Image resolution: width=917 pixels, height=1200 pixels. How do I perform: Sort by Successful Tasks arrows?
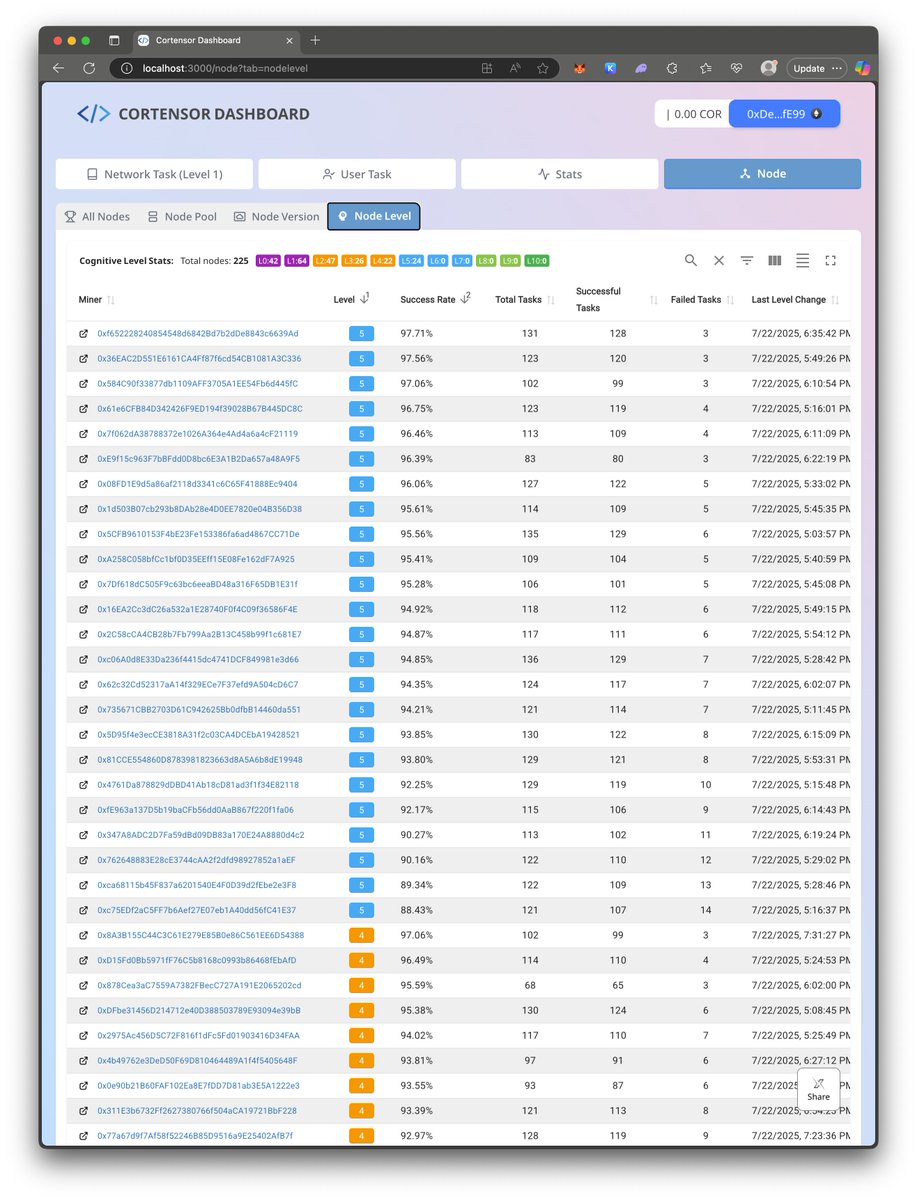coord(654,300)
